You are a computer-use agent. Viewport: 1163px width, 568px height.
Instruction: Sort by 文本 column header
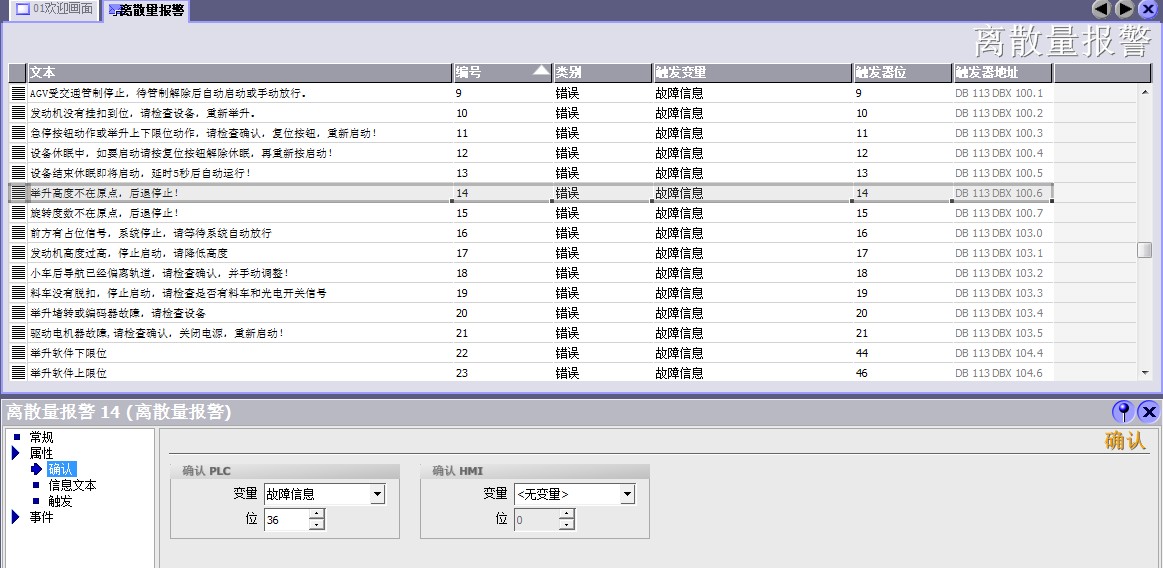tap(240, 73)
